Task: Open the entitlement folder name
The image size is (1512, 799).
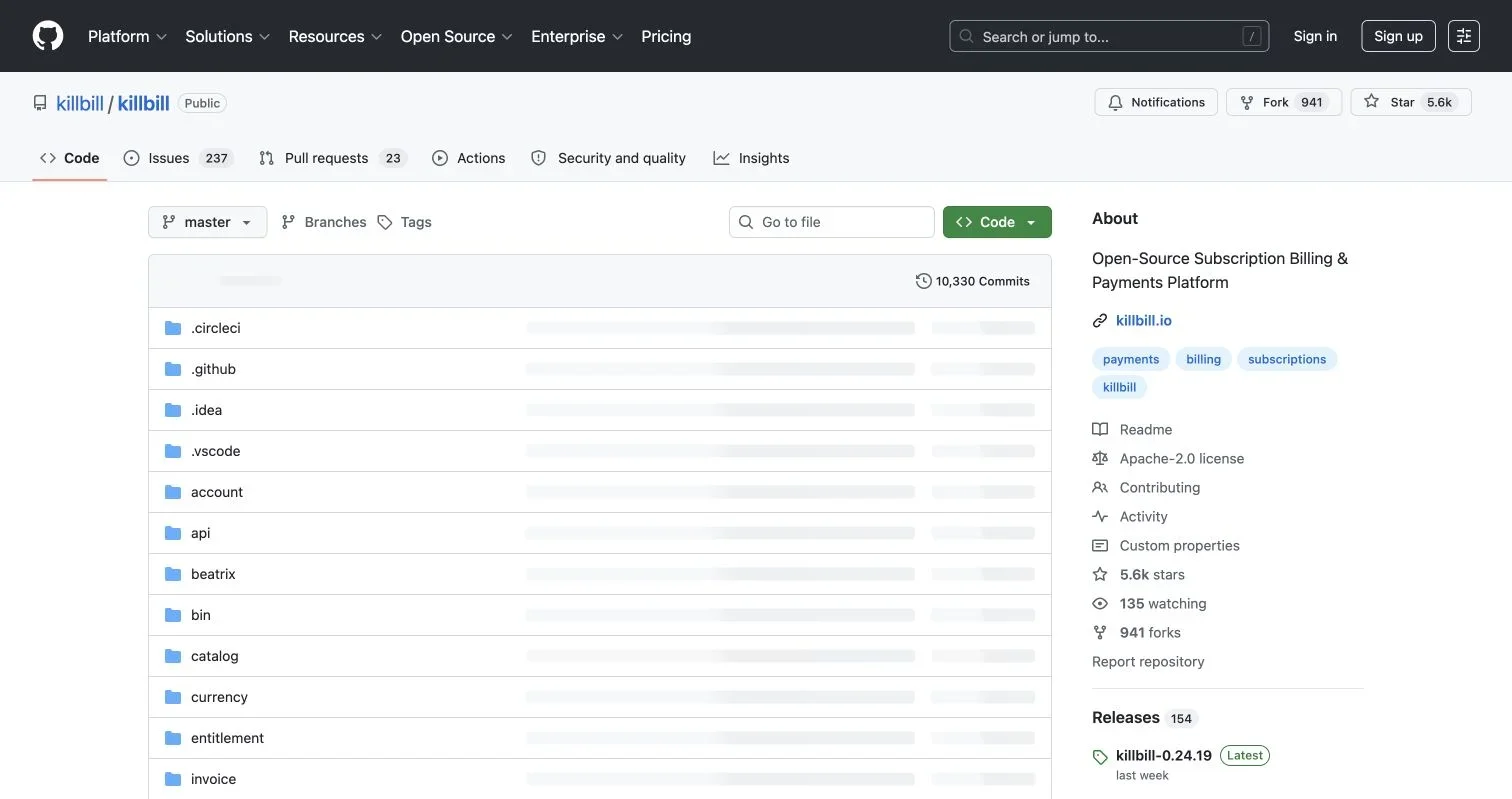Action: (227, 738)
